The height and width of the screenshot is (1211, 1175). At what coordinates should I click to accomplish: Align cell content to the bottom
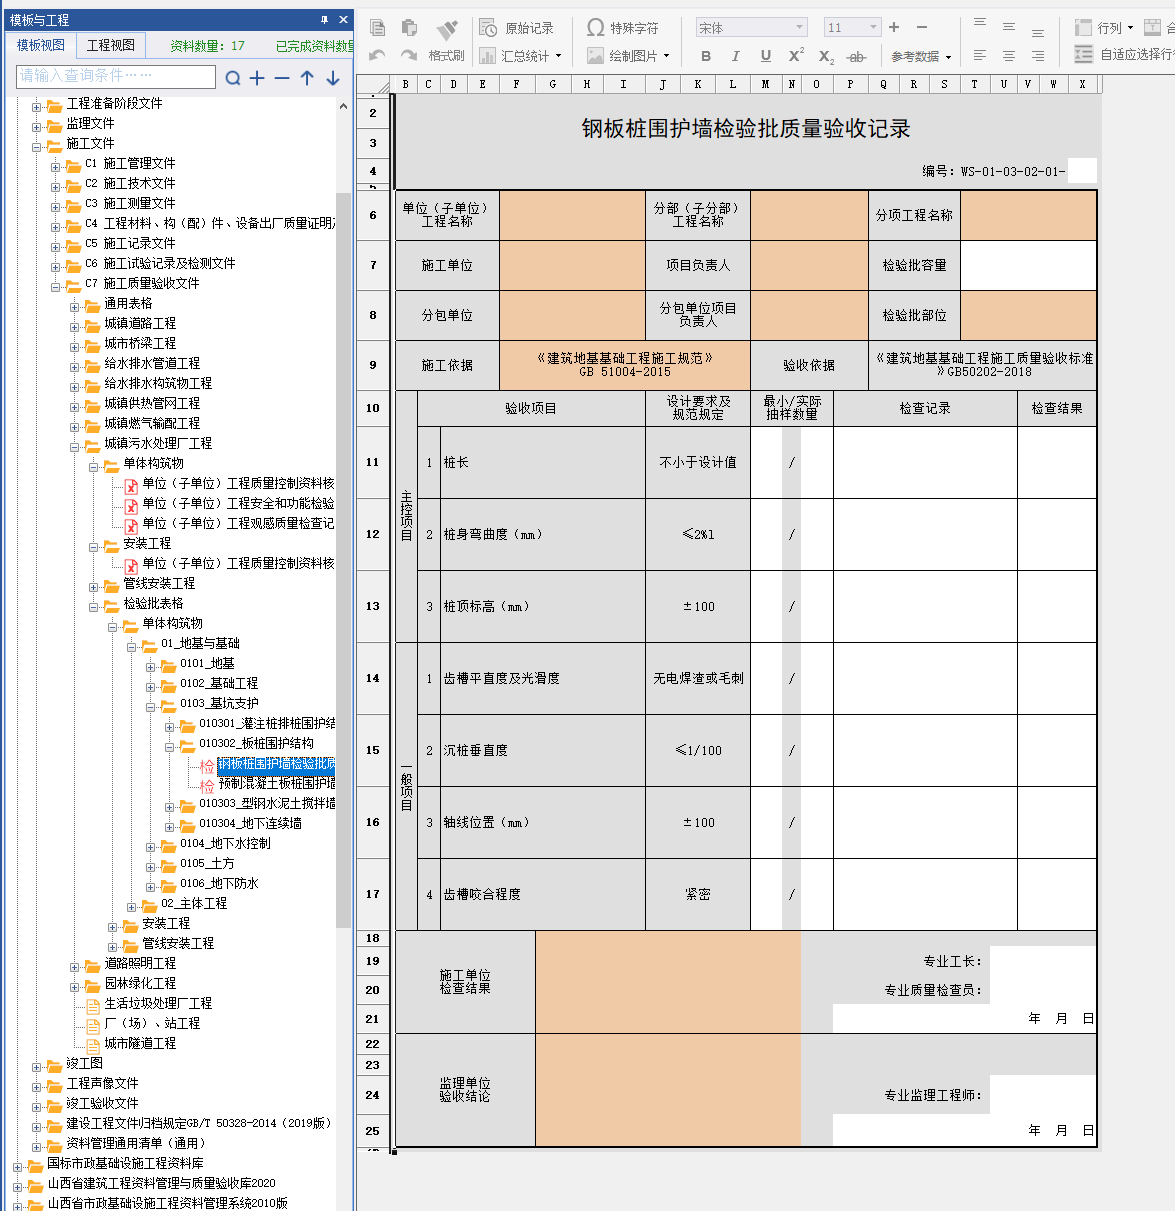1038,31
